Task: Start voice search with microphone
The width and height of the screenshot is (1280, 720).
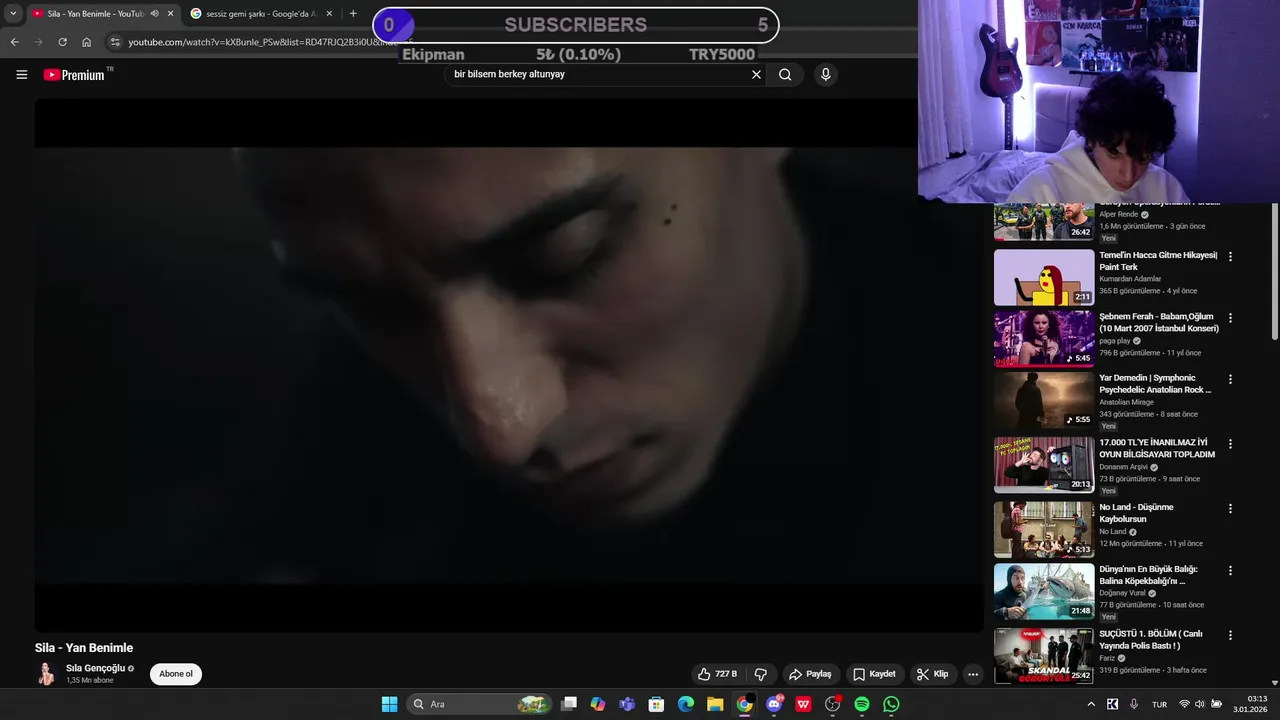Action: point(825,74)
